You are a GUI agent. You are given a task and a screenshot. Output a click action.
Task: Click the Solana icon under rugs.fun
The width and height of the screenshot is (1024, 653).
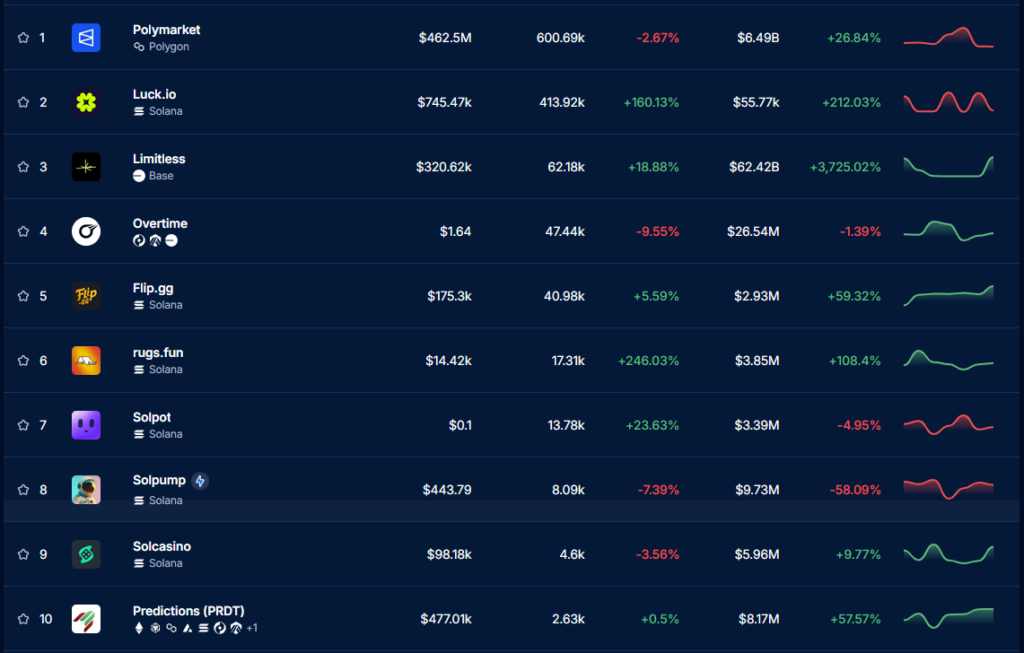pyautogui.click(x=138, y=370)
